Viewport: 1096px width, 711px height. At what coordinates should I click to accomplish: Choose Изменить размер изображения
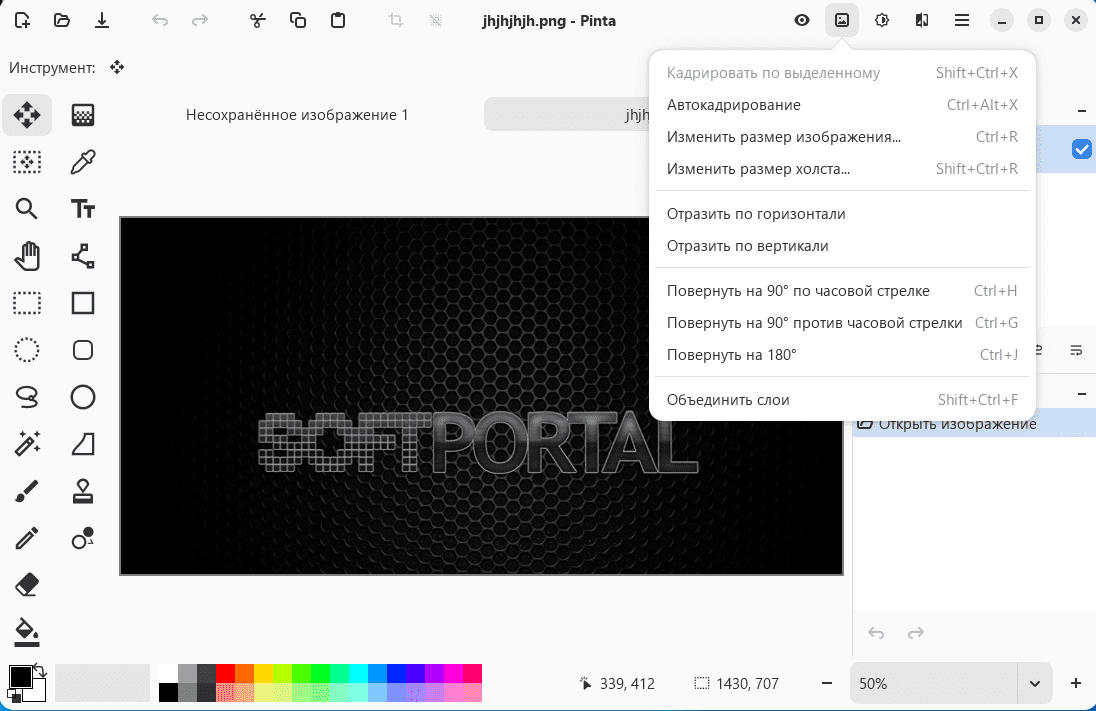coord(842,137)
